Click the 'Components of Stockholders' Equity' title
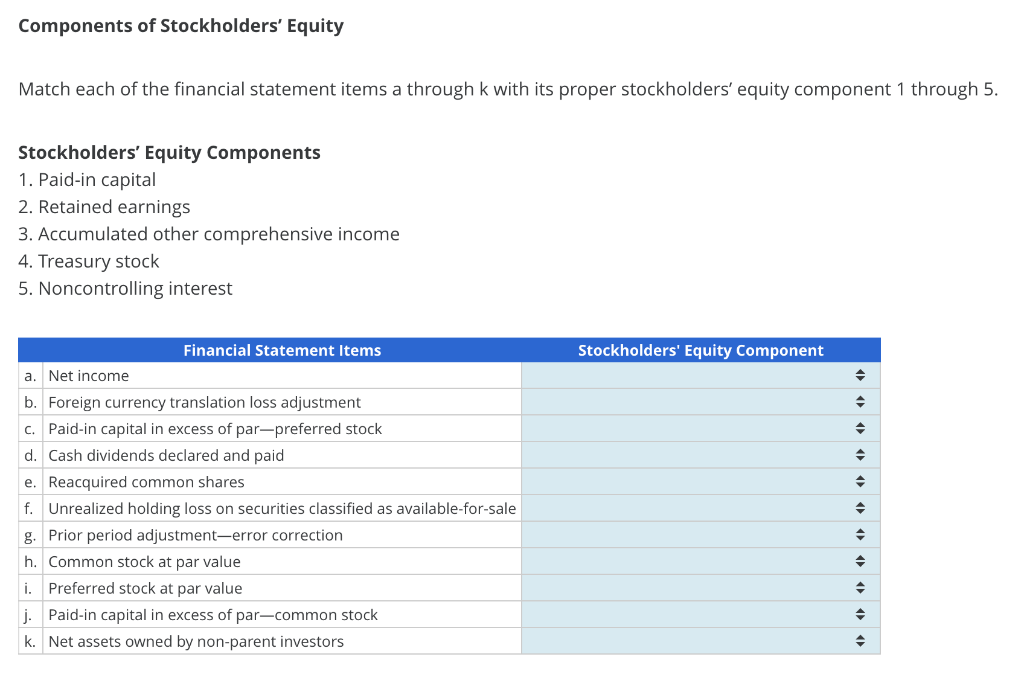 pyautogui.click(x=180, y=25)
